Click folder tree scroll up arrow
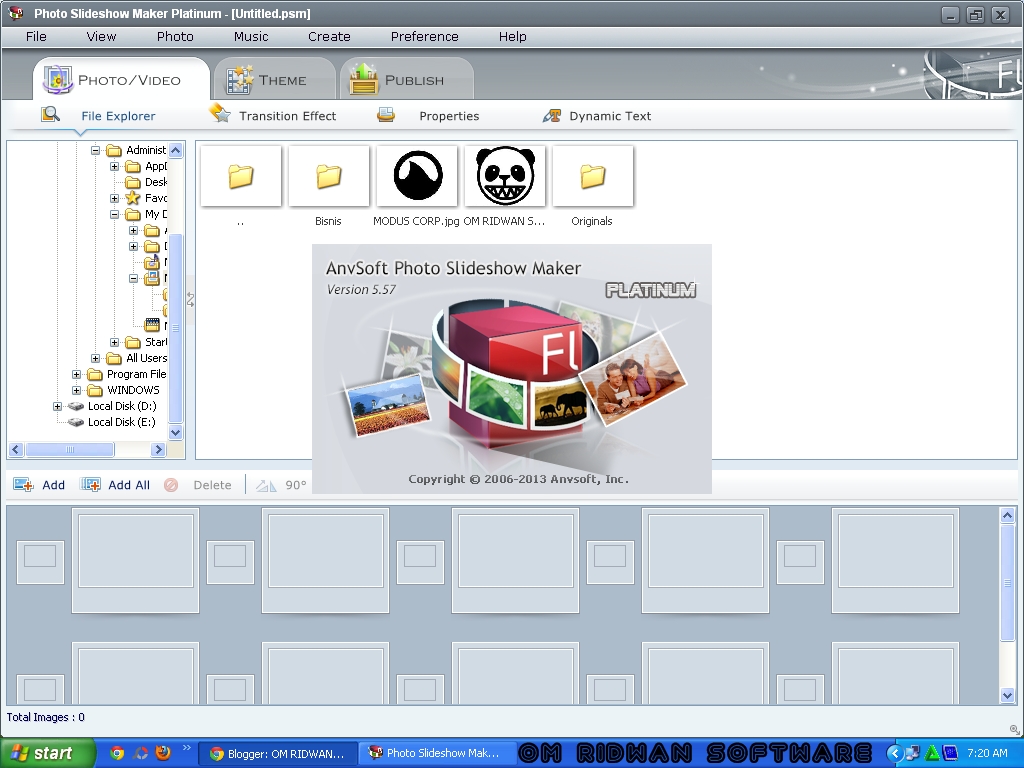This screenshot has height=768, width=1024. coord(176,150)
